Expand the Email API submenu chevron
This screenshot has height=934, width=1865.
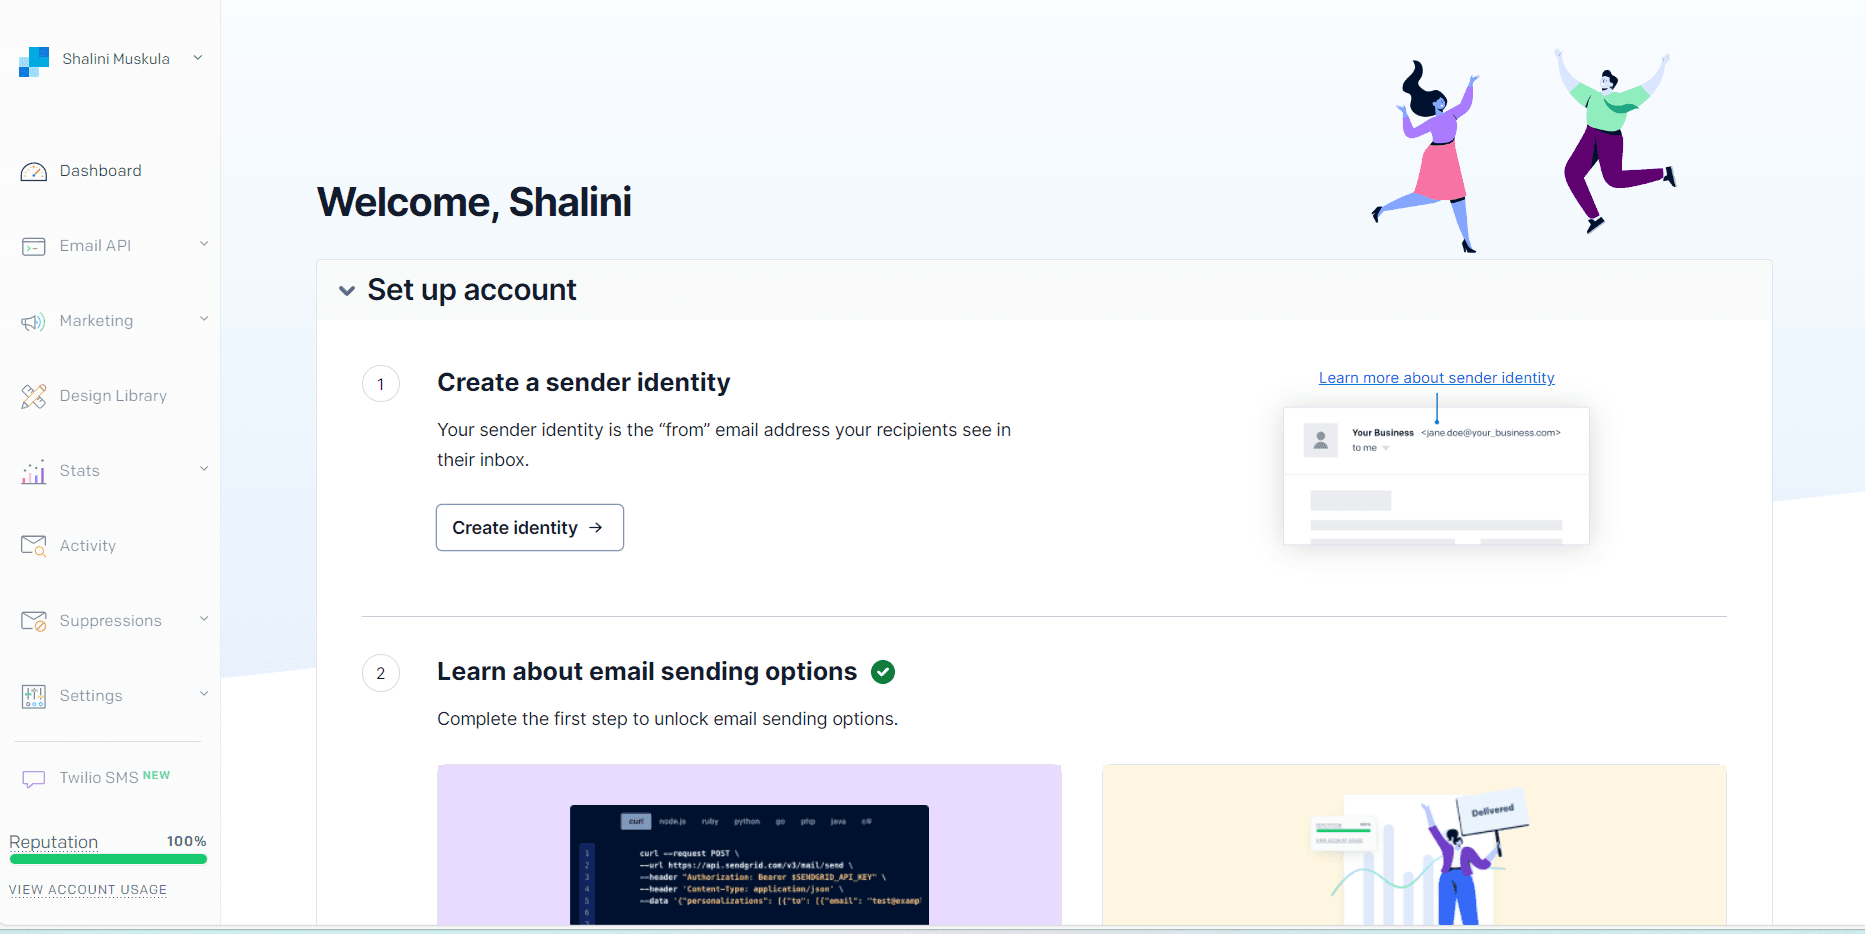coord(204,244)
